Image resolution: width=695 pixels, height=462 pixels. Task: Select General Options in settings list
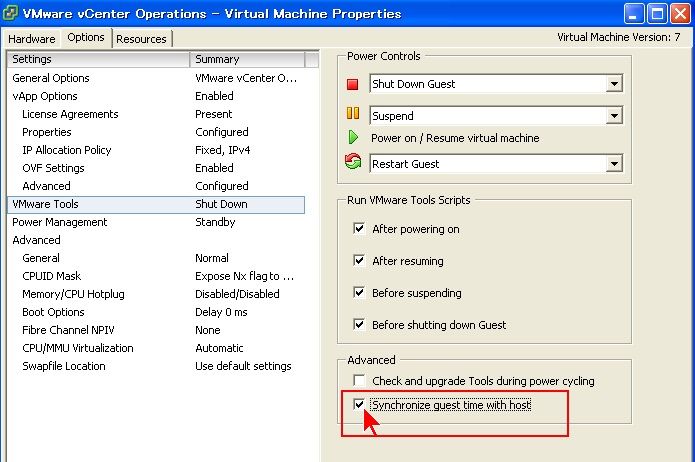tap(156, 78)
